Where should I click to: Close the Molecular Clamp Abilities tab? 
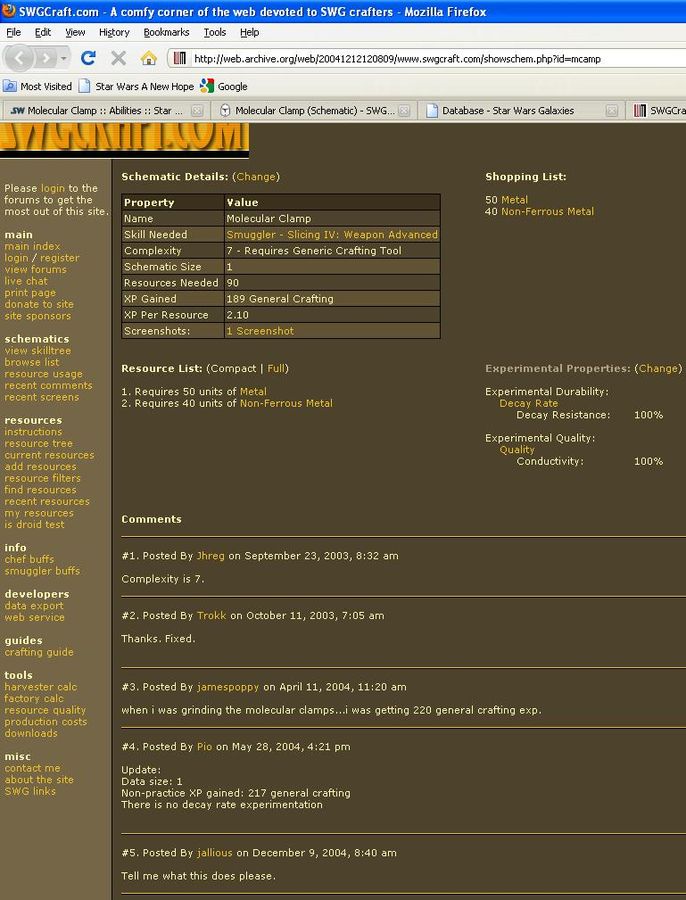(196, 111)
